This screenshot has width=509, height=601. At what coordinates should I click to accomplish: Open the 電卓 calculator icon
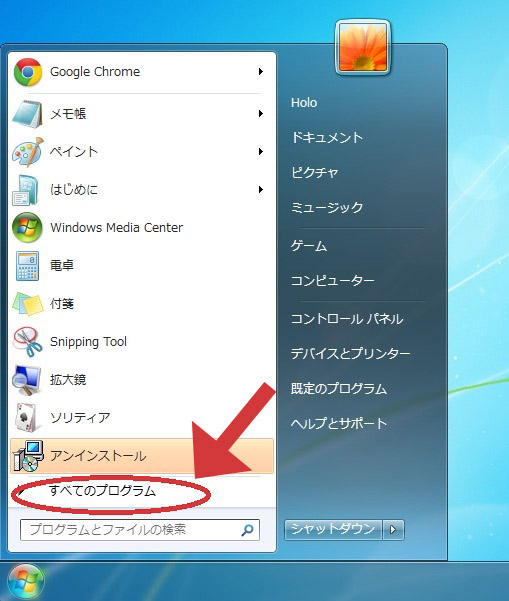(27, 266)
